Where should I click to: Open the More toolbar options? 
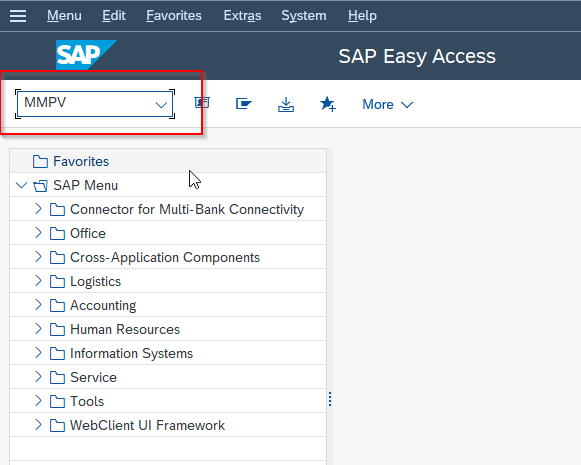tap(388, 104)
